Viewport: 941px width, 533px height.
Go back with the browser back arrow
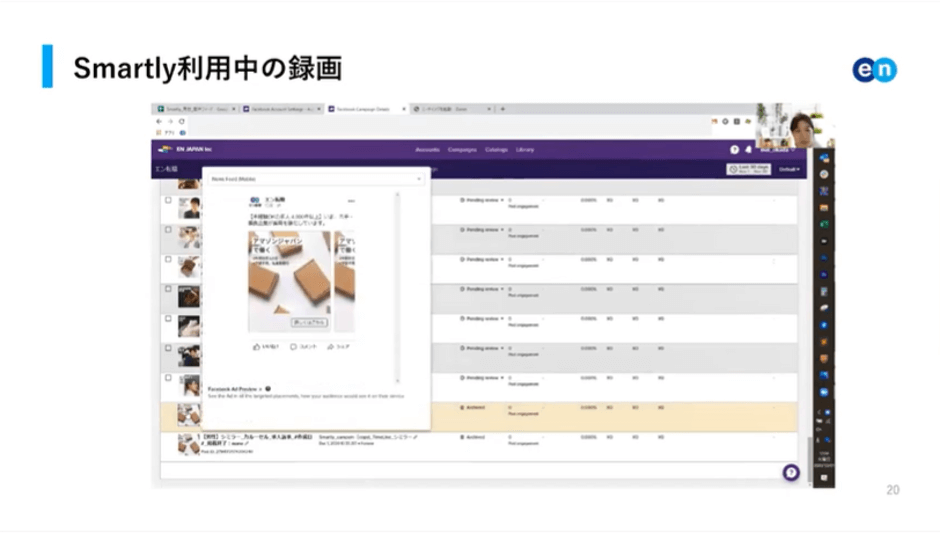159,121
